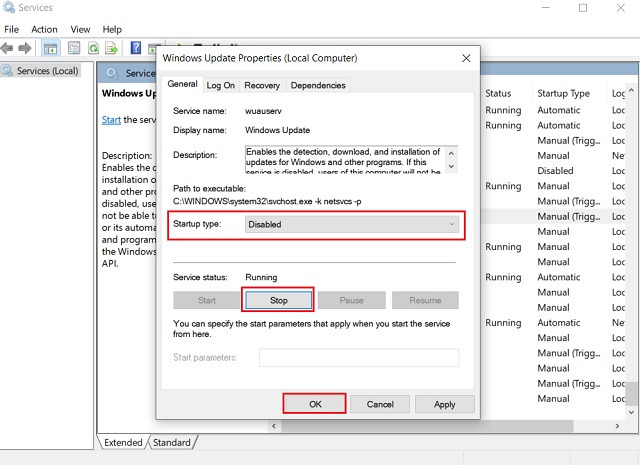Click the Back arrow in the Services toolbar

[x=7, y=48]
